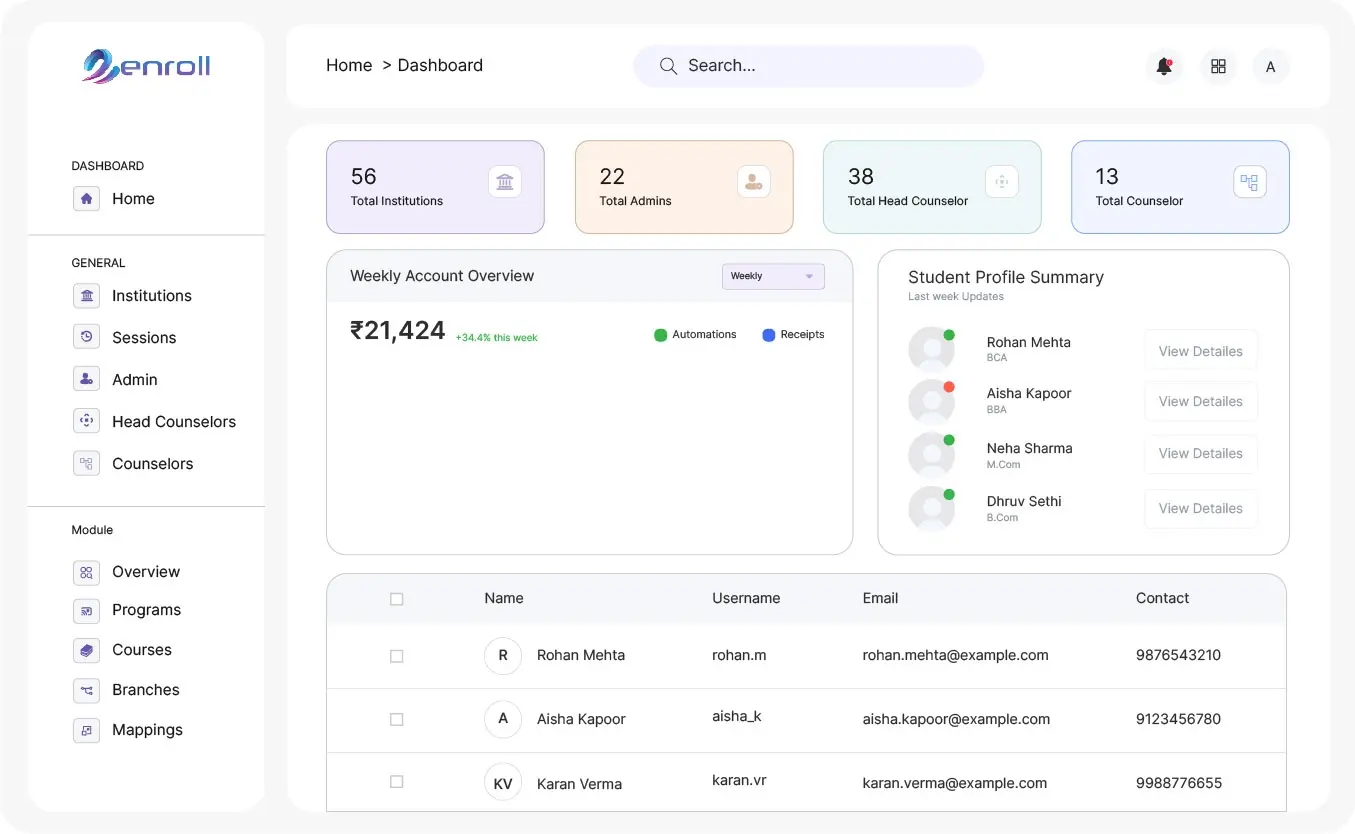
Task: Check the Rohan Mehta row checkbox
Action: (x=397, y=656)
